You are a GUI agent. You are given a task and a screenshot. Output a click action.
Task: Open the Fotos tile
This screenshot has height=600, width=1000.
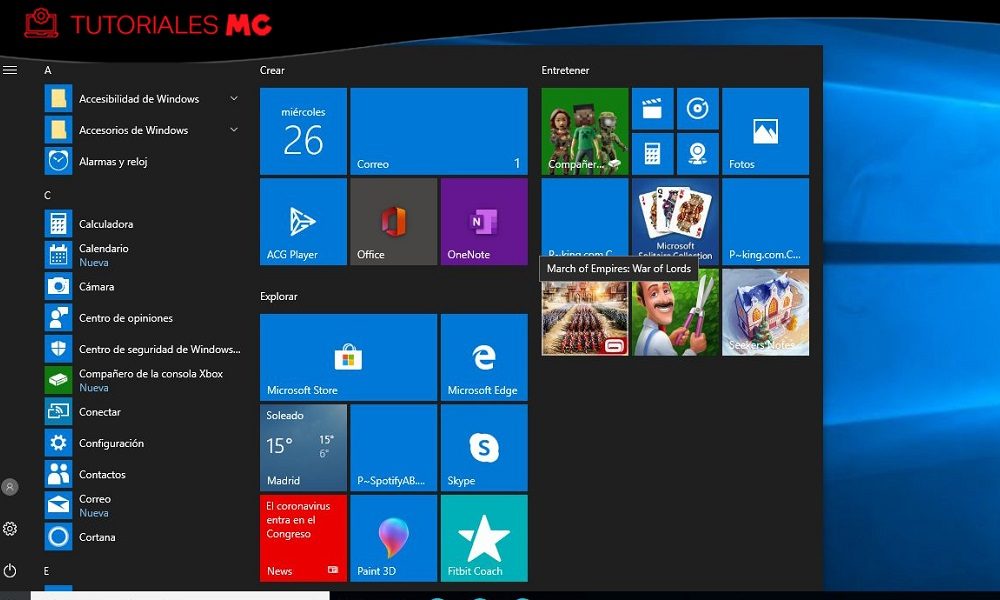tap(765, 130)
